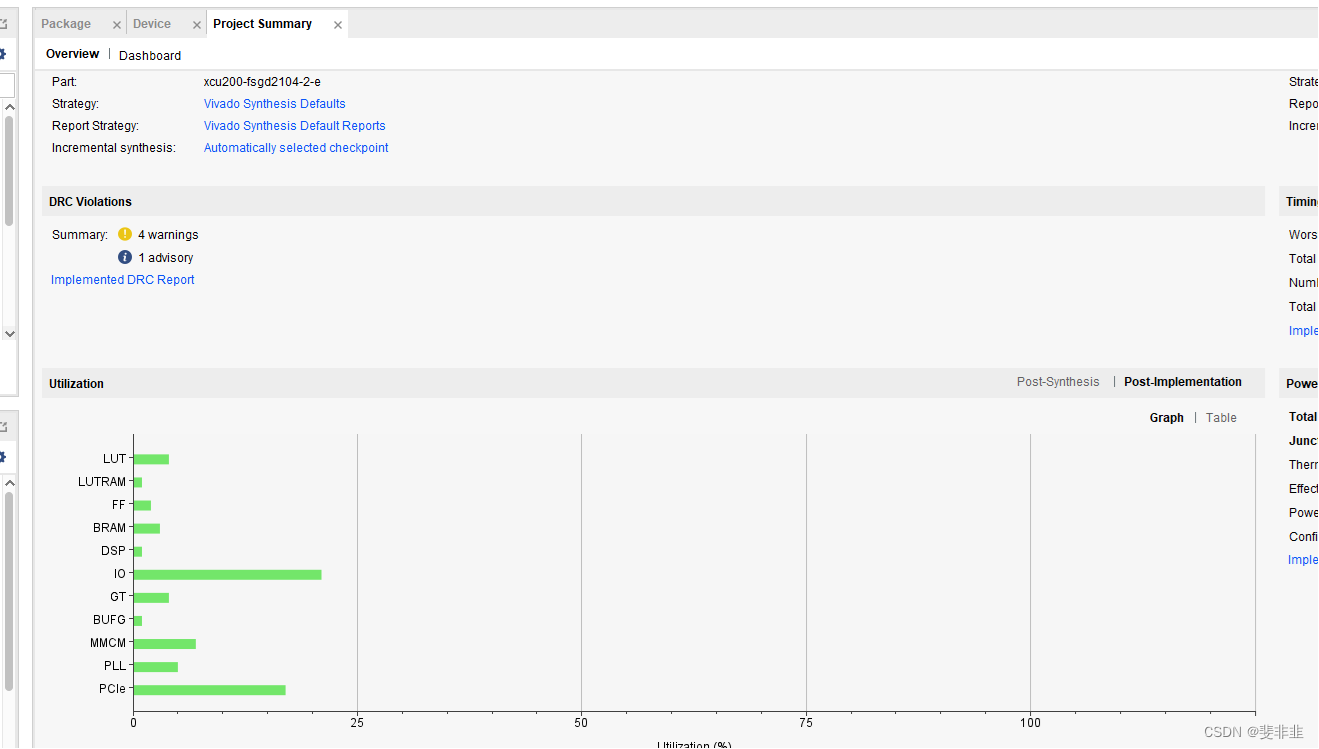
Task: Click the BRAM utilization bar
Action: pos(146,528)
